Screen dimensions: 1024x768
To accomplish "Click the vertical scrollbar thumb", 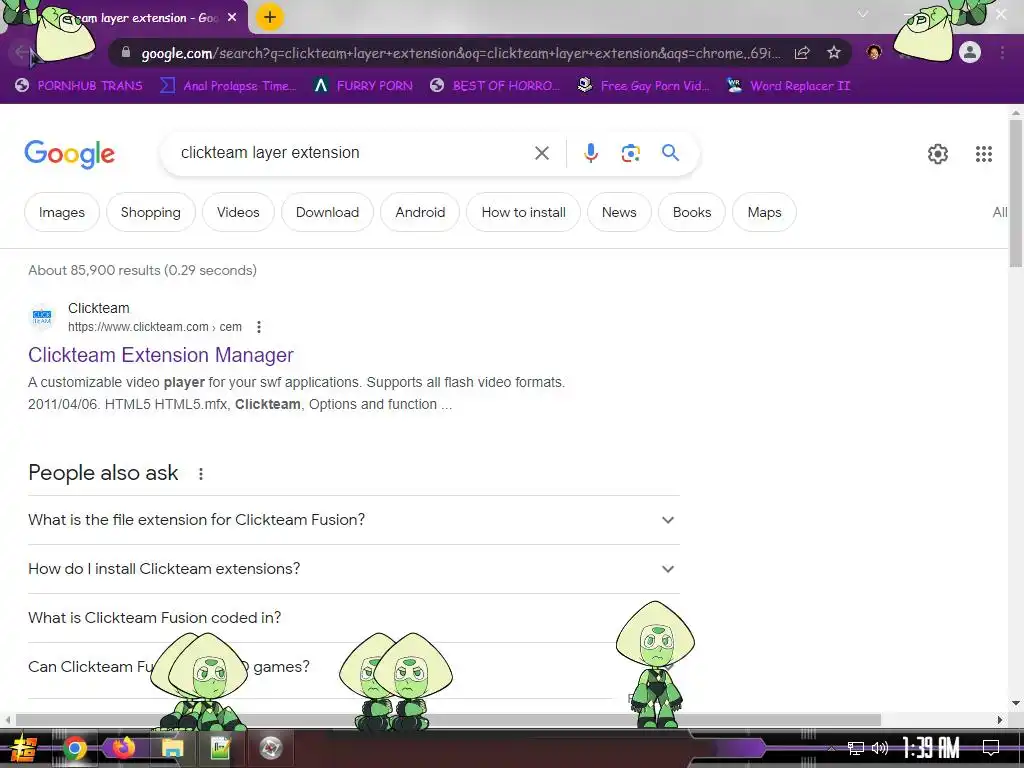I will point(1016,193).
